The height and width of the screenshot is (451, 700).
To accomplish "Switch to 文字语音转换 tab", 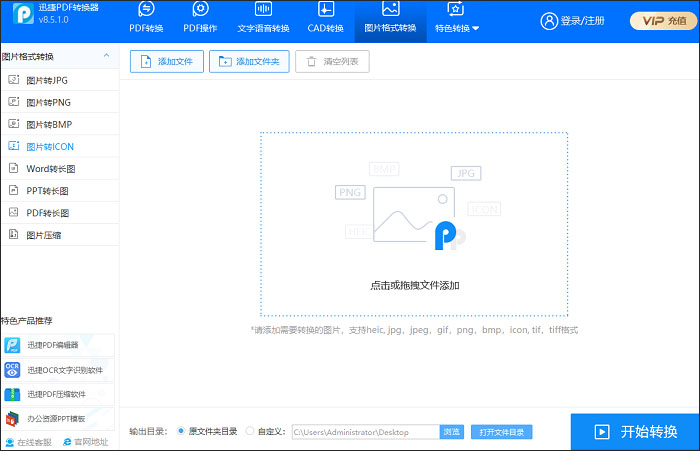I will pyautogui.click(x=263, y=18).
